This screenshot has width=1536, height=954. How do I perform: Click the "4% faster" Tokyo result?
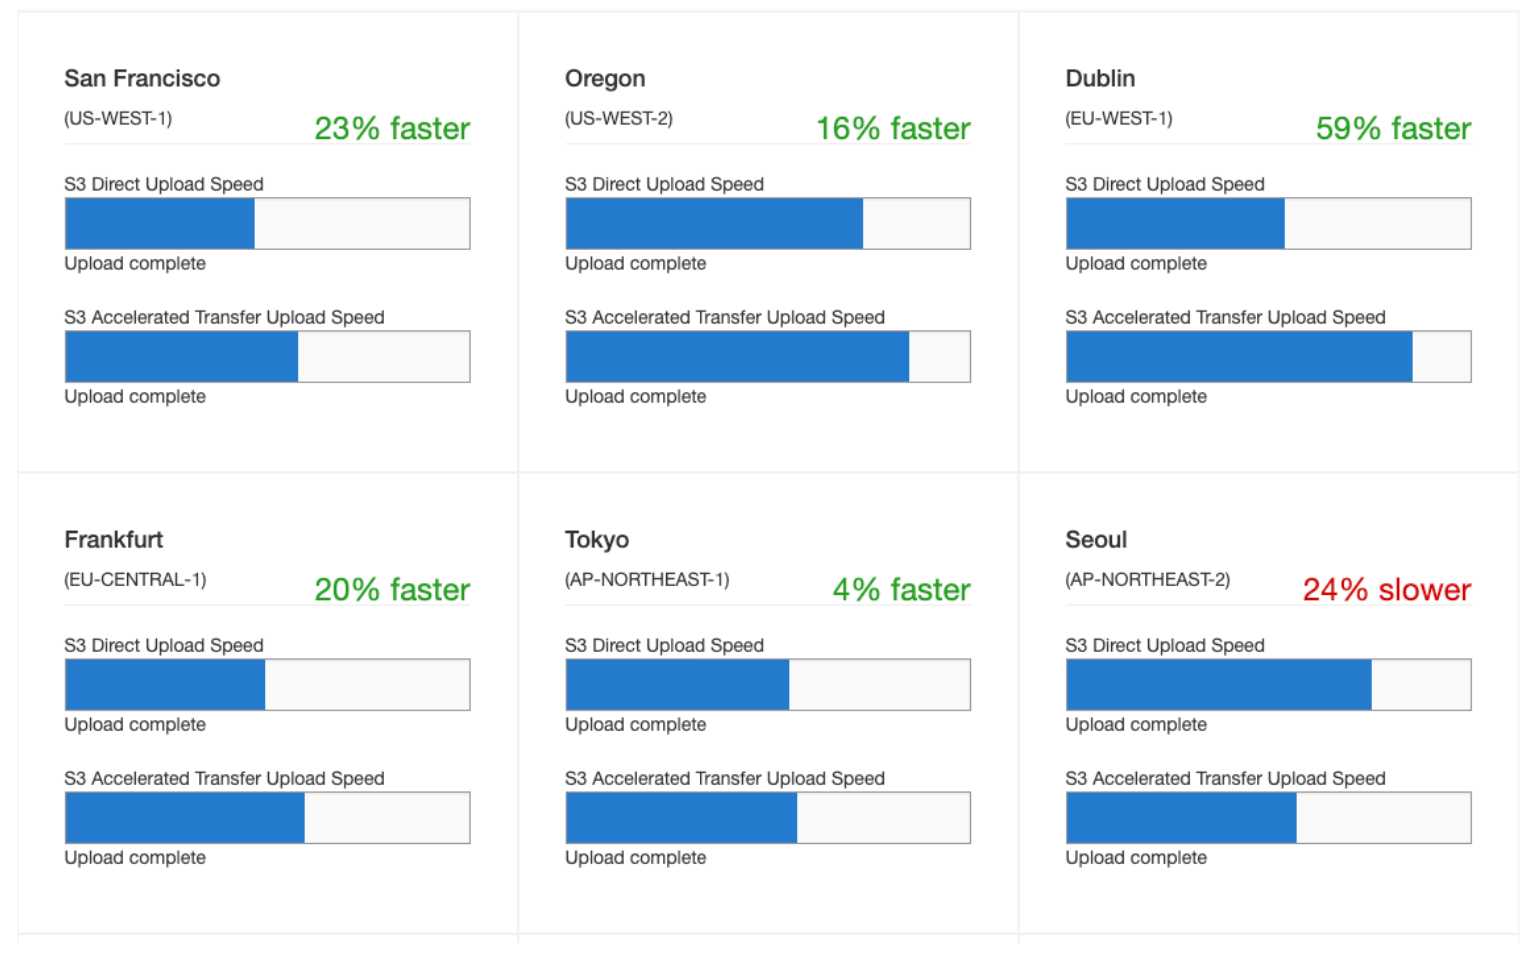click(901, 589)
